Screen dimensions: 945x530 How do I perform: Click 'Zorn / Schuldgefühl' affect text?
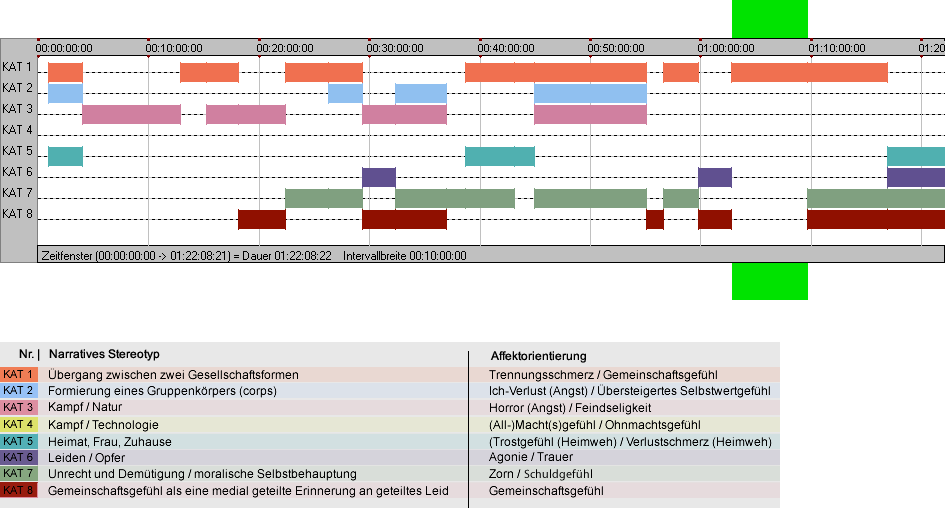click(x=541, y=474)
